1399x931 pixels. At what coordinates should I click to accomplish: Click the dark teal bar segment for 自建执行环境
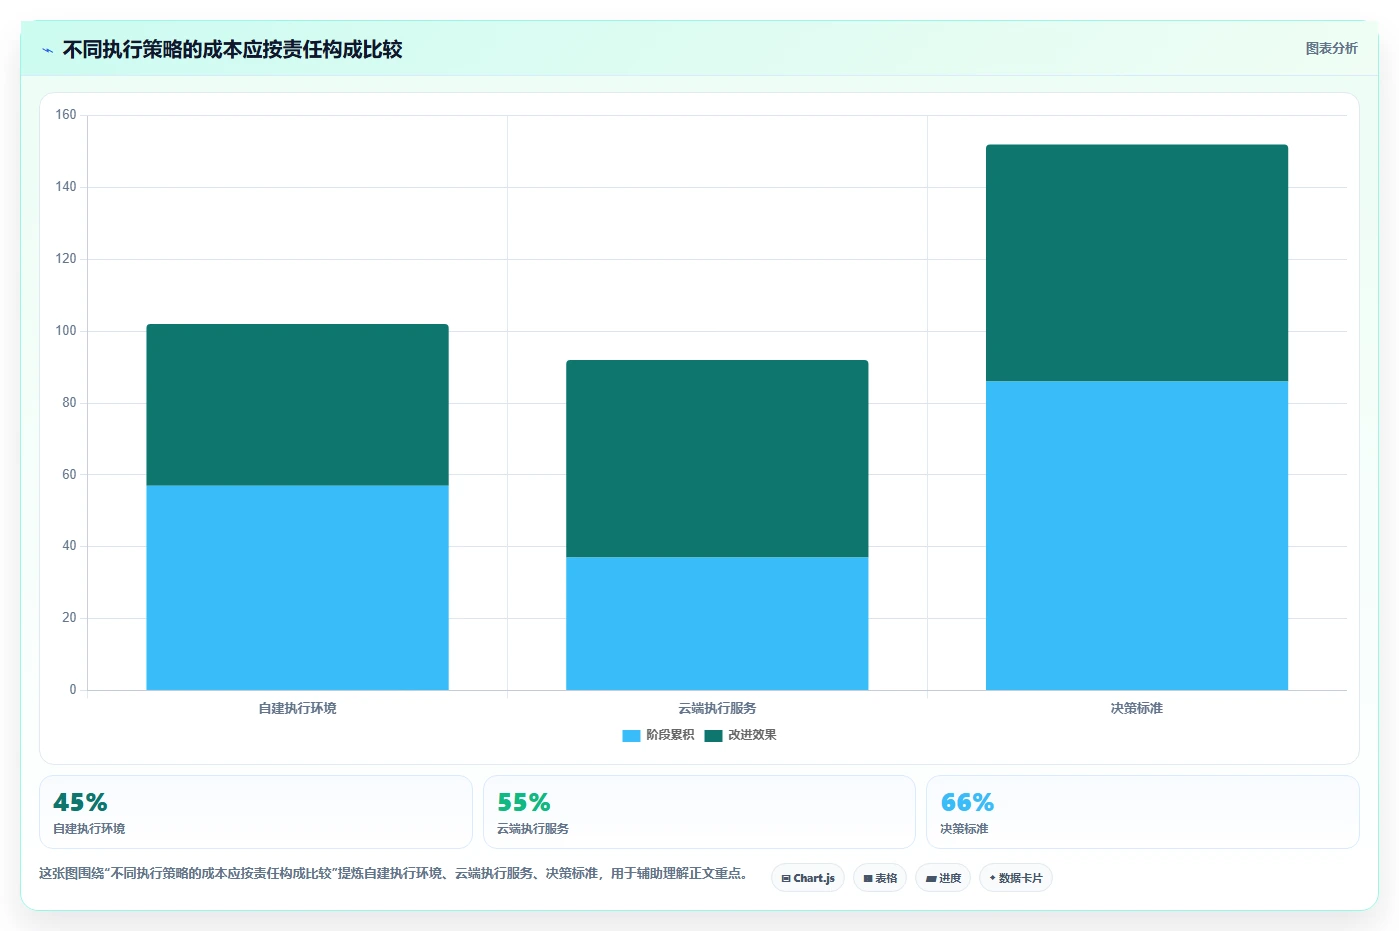coord(297,405)
